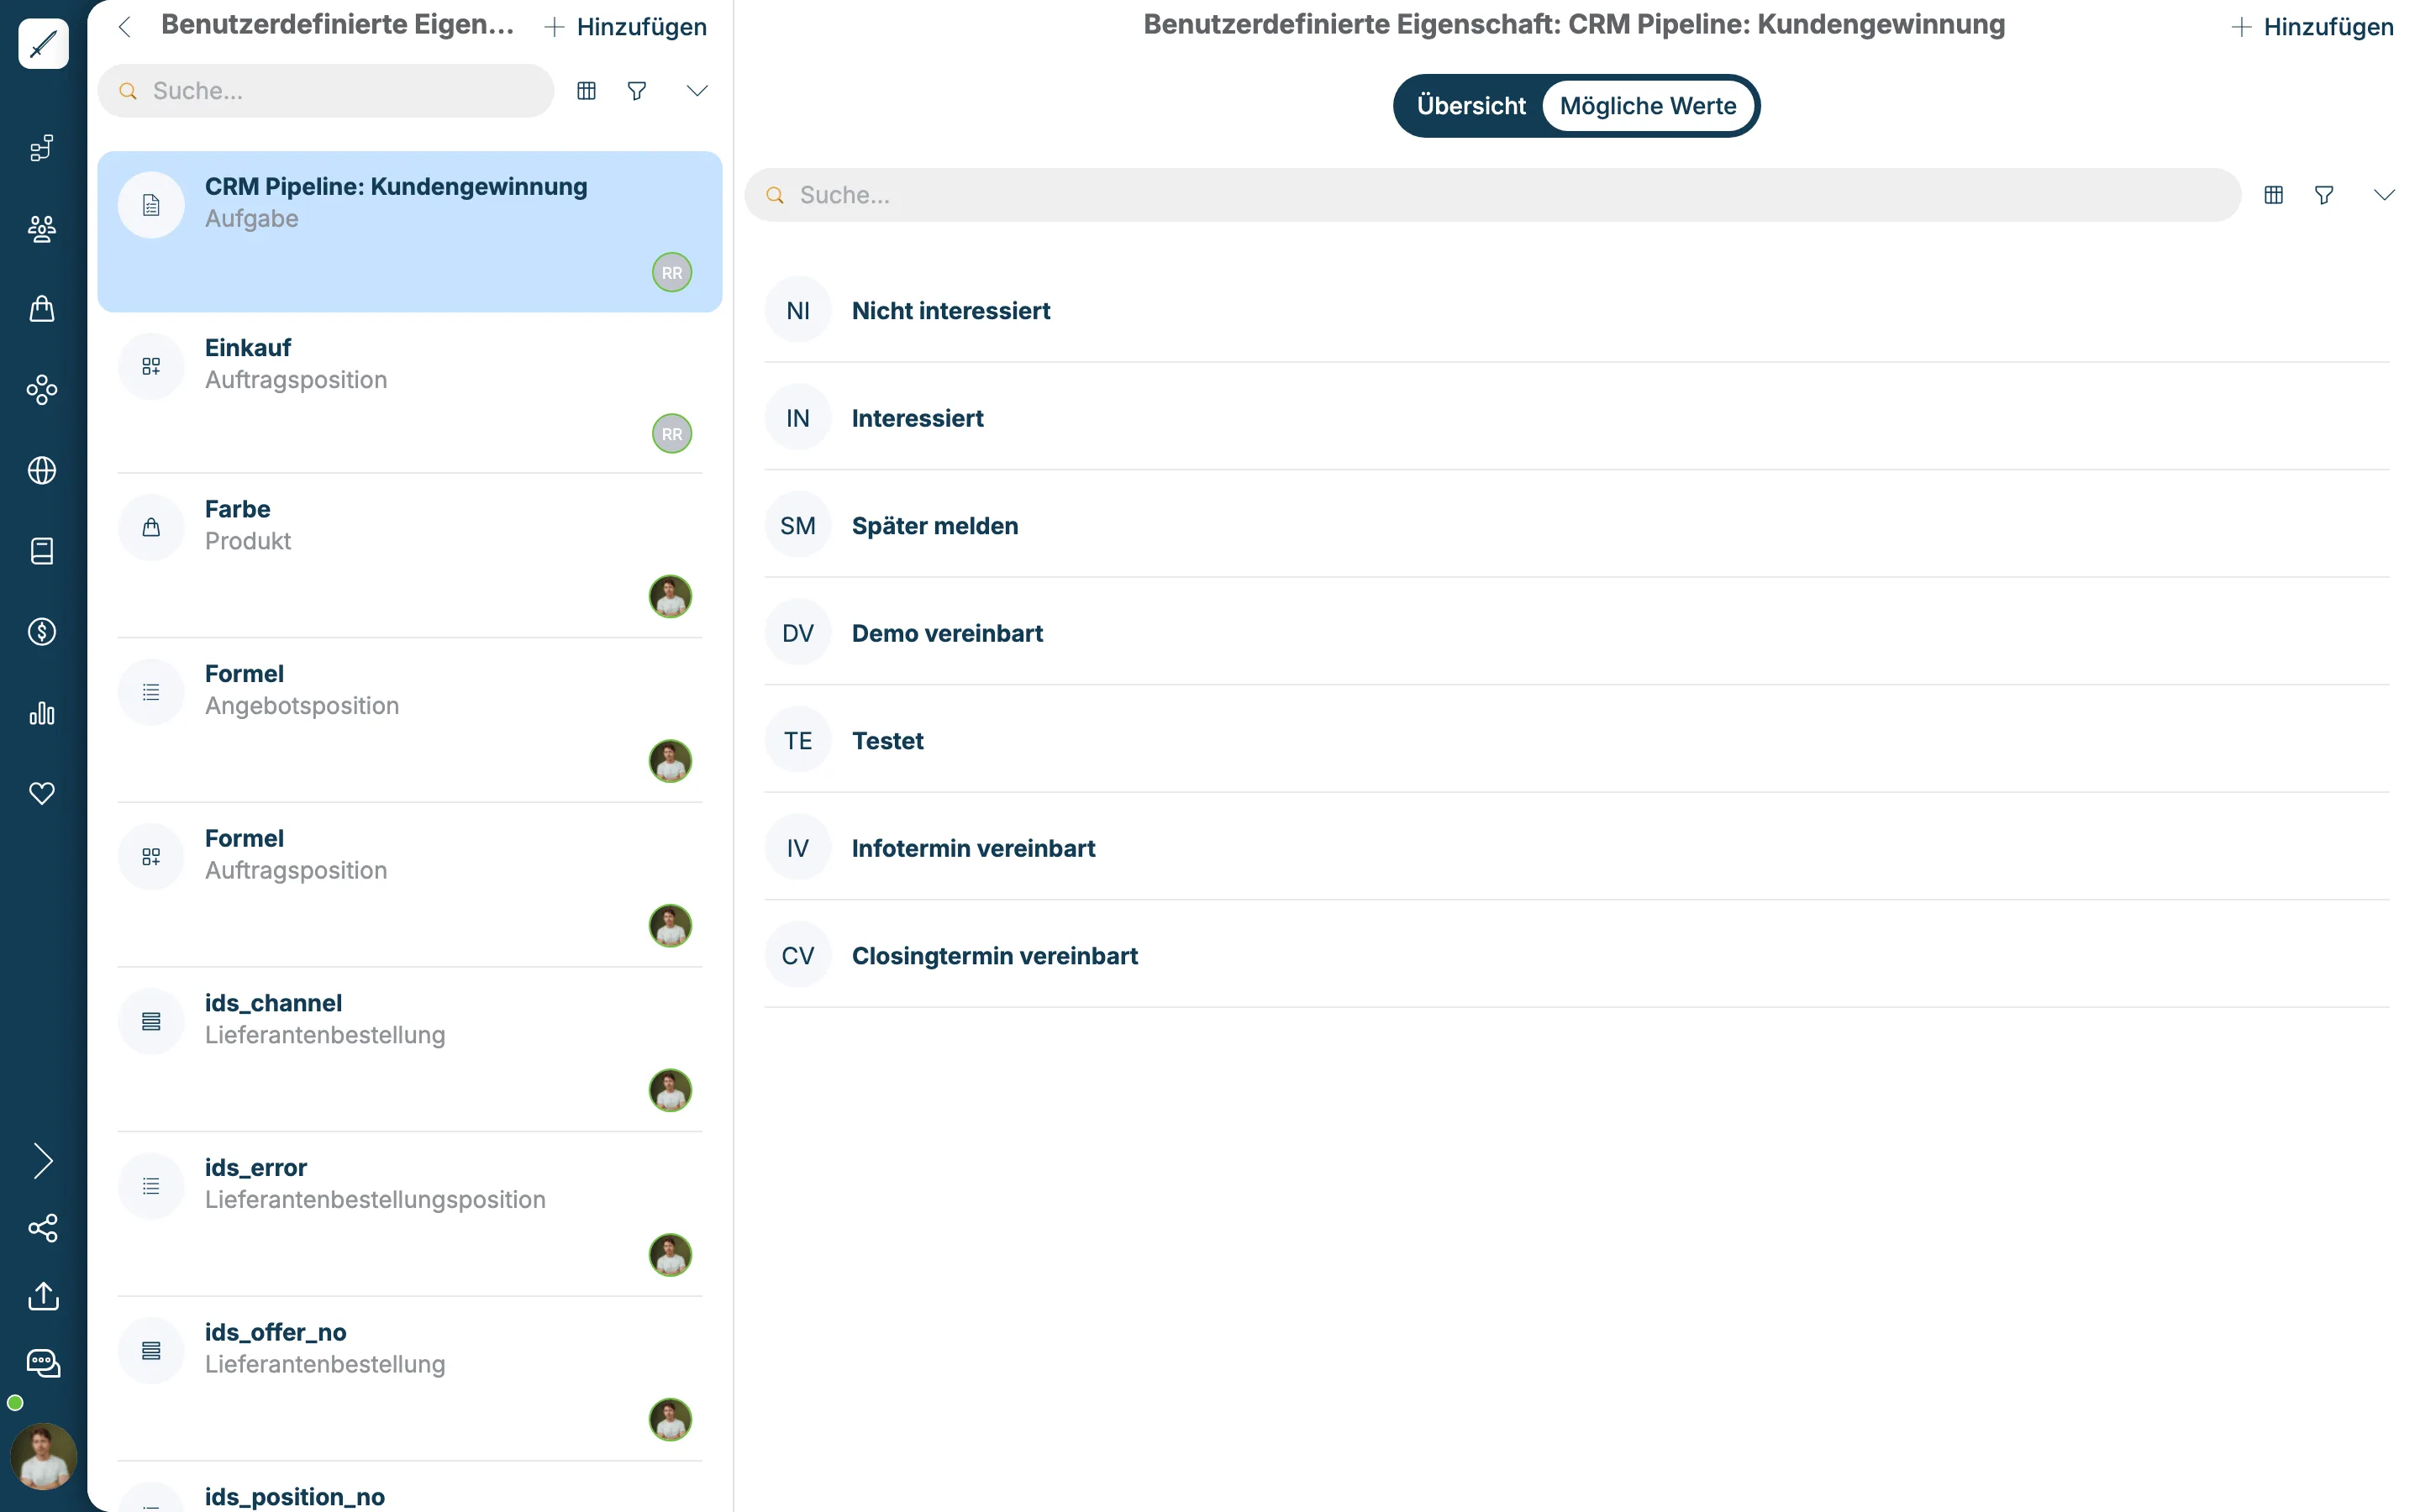This screenshot has width=2420, height=1512.
Task: Open the Später melden value
Action: pyautogui.click(x=1577, y=525)
